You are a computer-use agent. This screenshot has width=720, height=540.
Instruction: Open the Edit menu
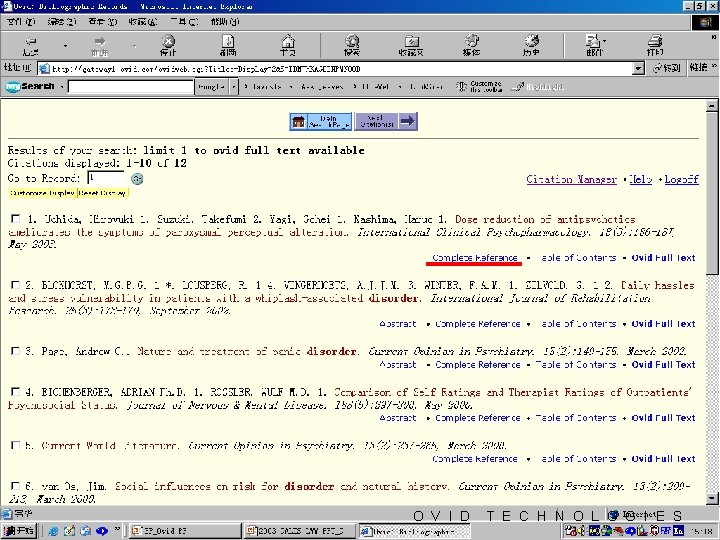62,22
